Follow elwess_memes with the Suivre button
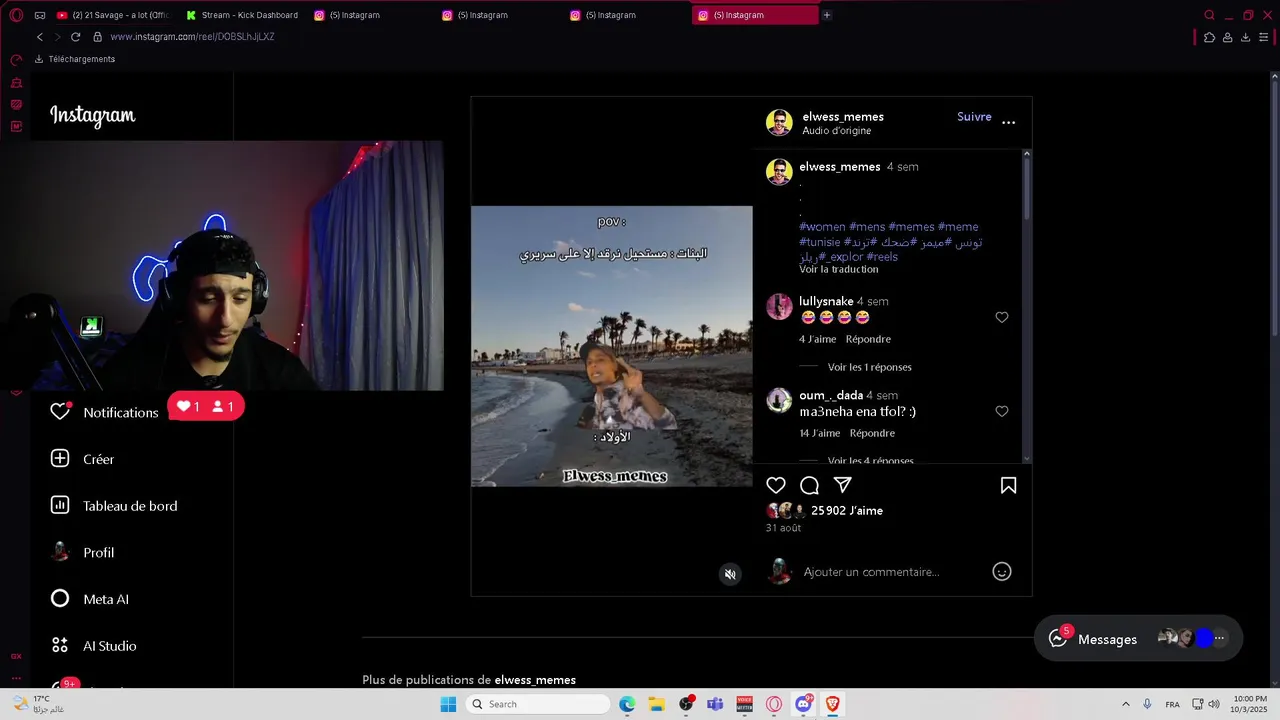Viewport: 1280px width, 720px height. point(974,117)
